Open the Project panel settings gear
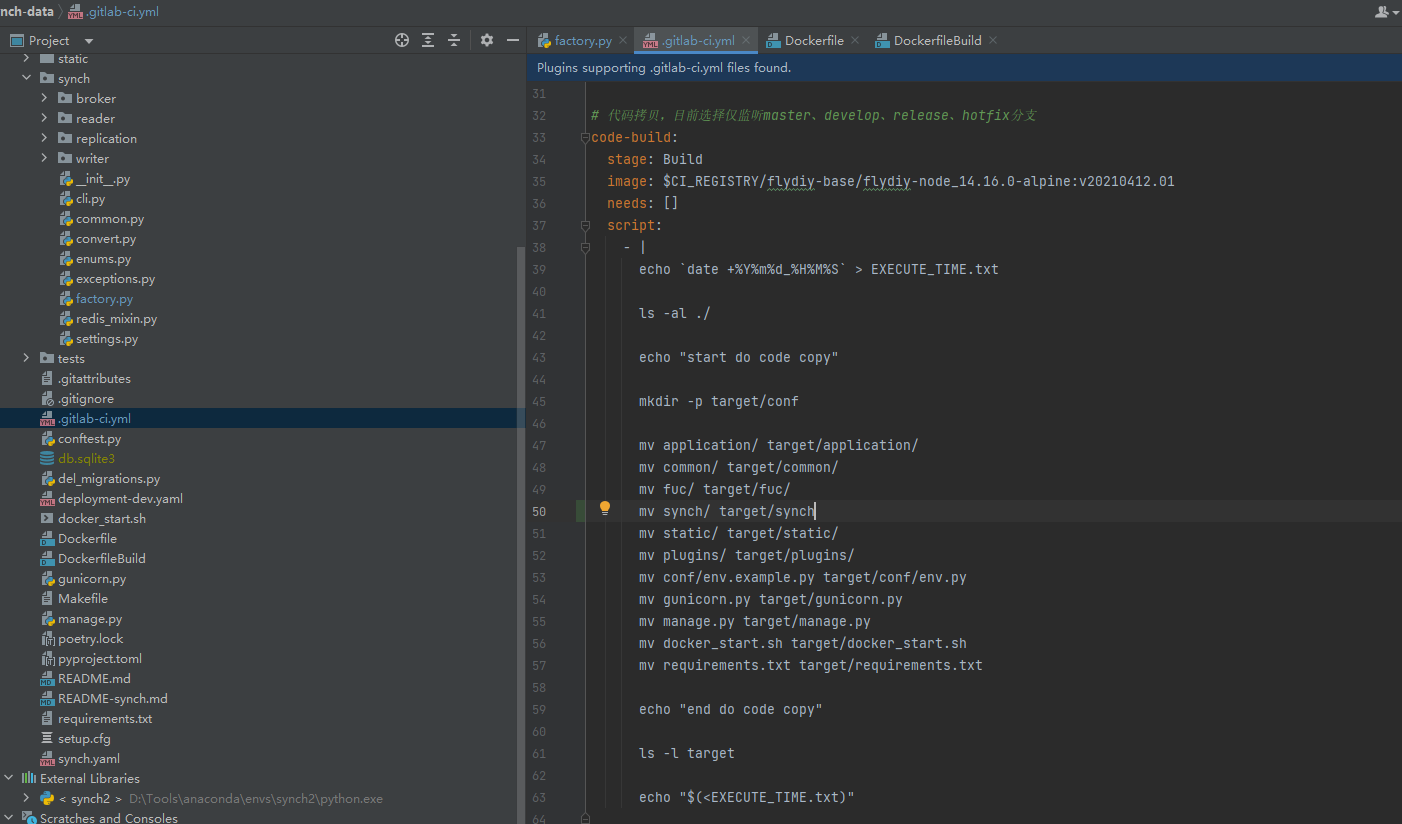This screenshot has height=824, width=1402. (x=486, y=40)
